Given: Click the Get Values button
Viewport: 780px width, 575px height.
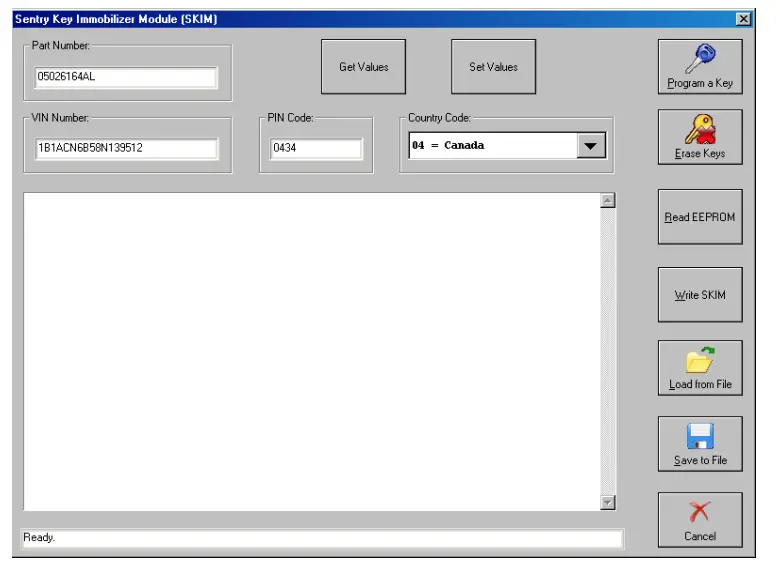Looking at the screenshot, I should (x=363, y=67).
